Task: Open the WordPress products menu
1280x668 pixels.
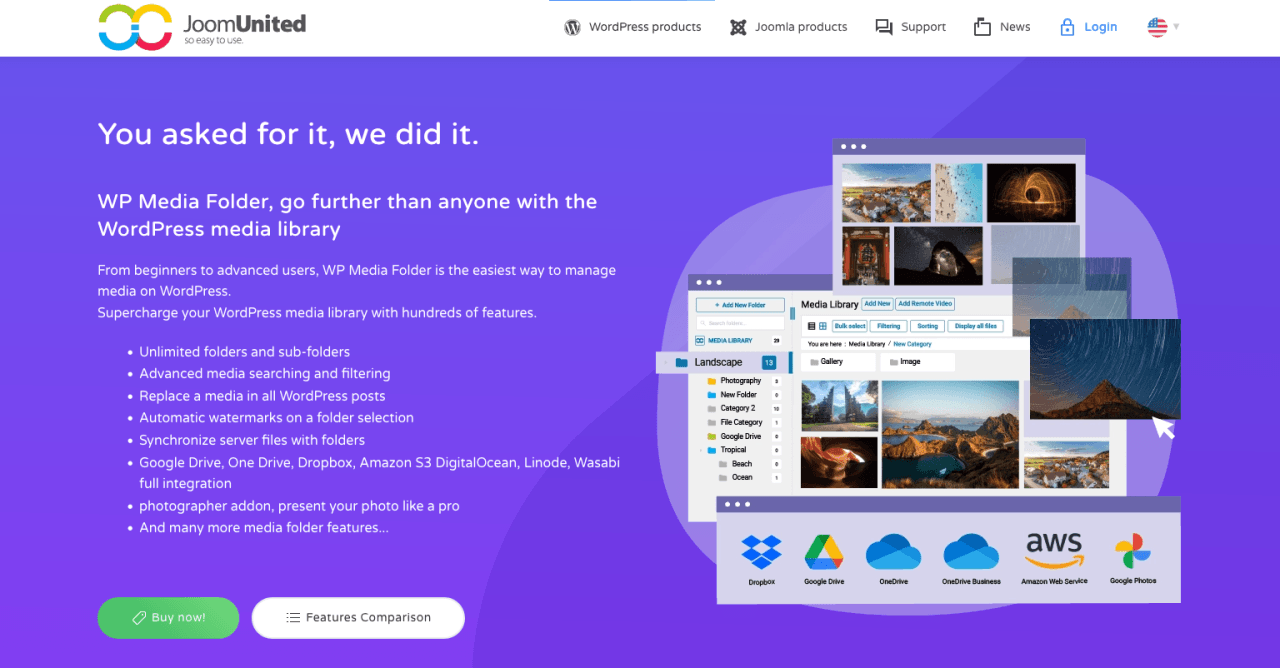Action: pyautogui.click(x=645, y=27)
